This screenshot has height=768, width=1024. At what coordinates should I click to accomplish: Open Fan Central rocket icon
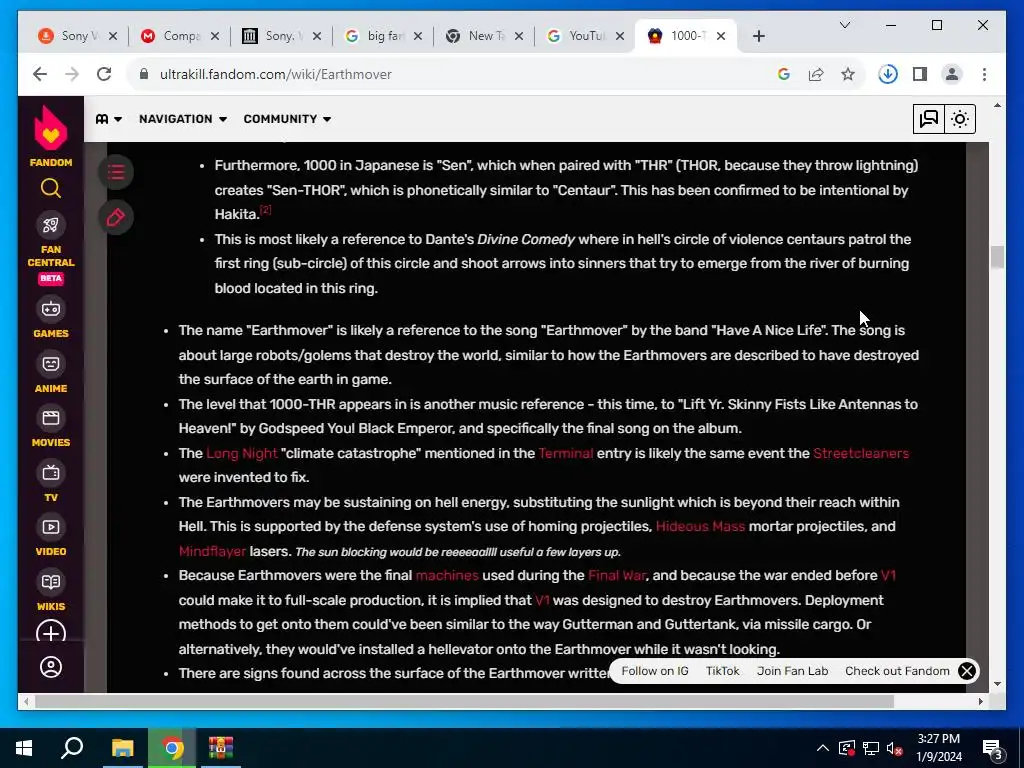(51, 225)
